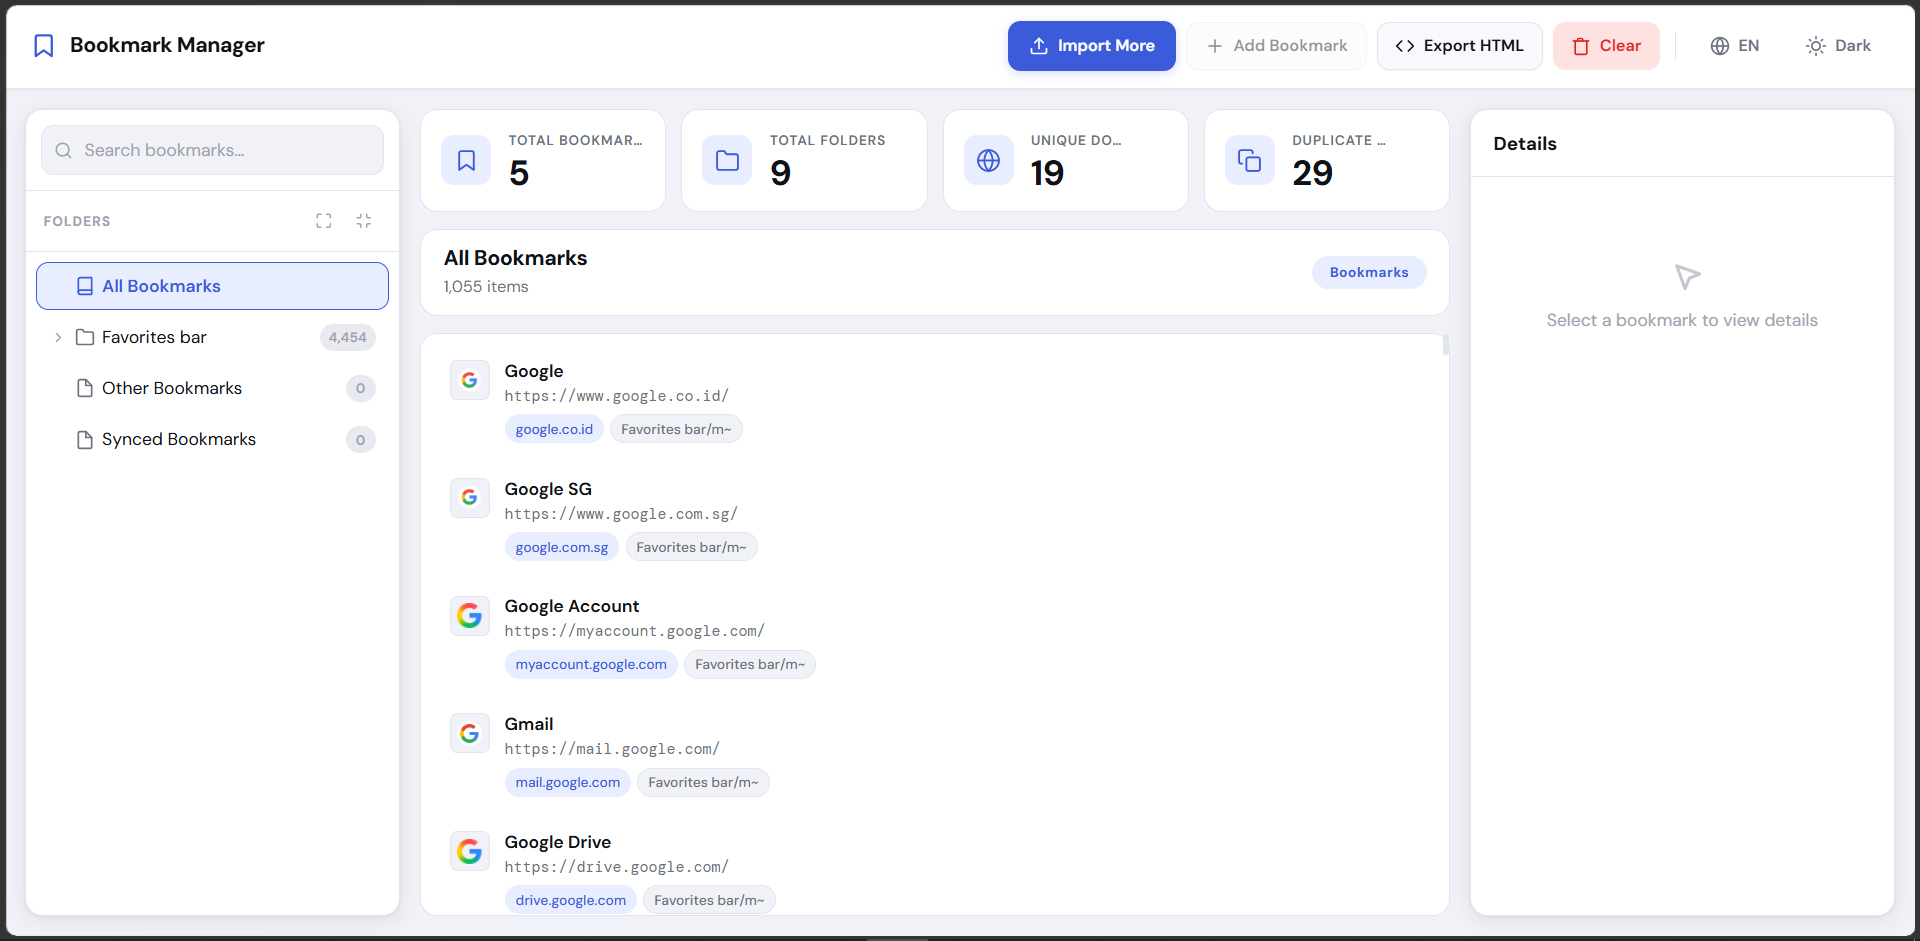Click the Add Bookmark button

click(1276, 46)
